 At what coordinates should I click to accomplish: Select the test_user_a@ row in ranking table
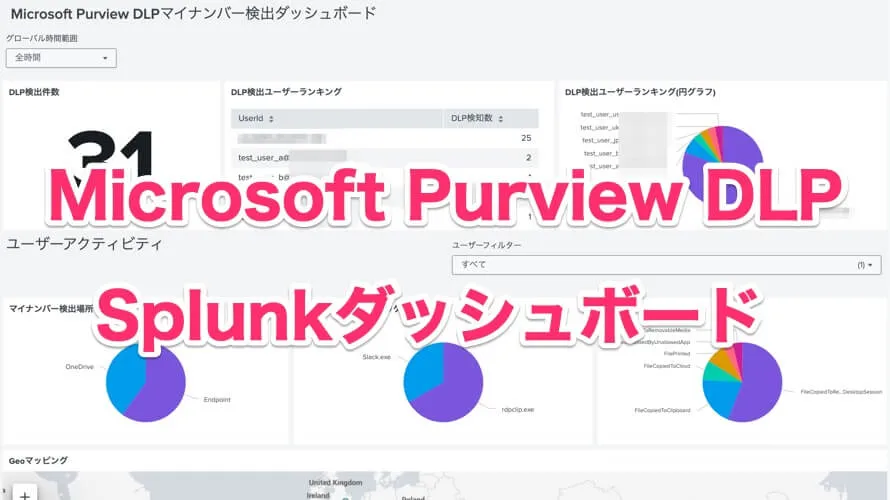pos(384,157)
